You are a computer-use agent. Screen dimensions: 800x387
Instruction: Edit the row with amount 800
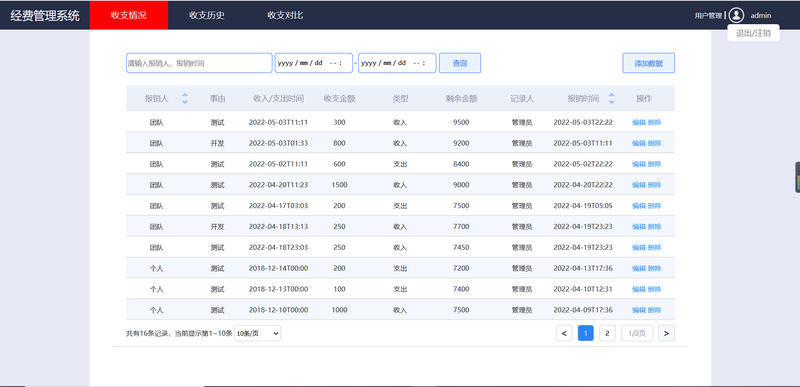tap(639, 143)
